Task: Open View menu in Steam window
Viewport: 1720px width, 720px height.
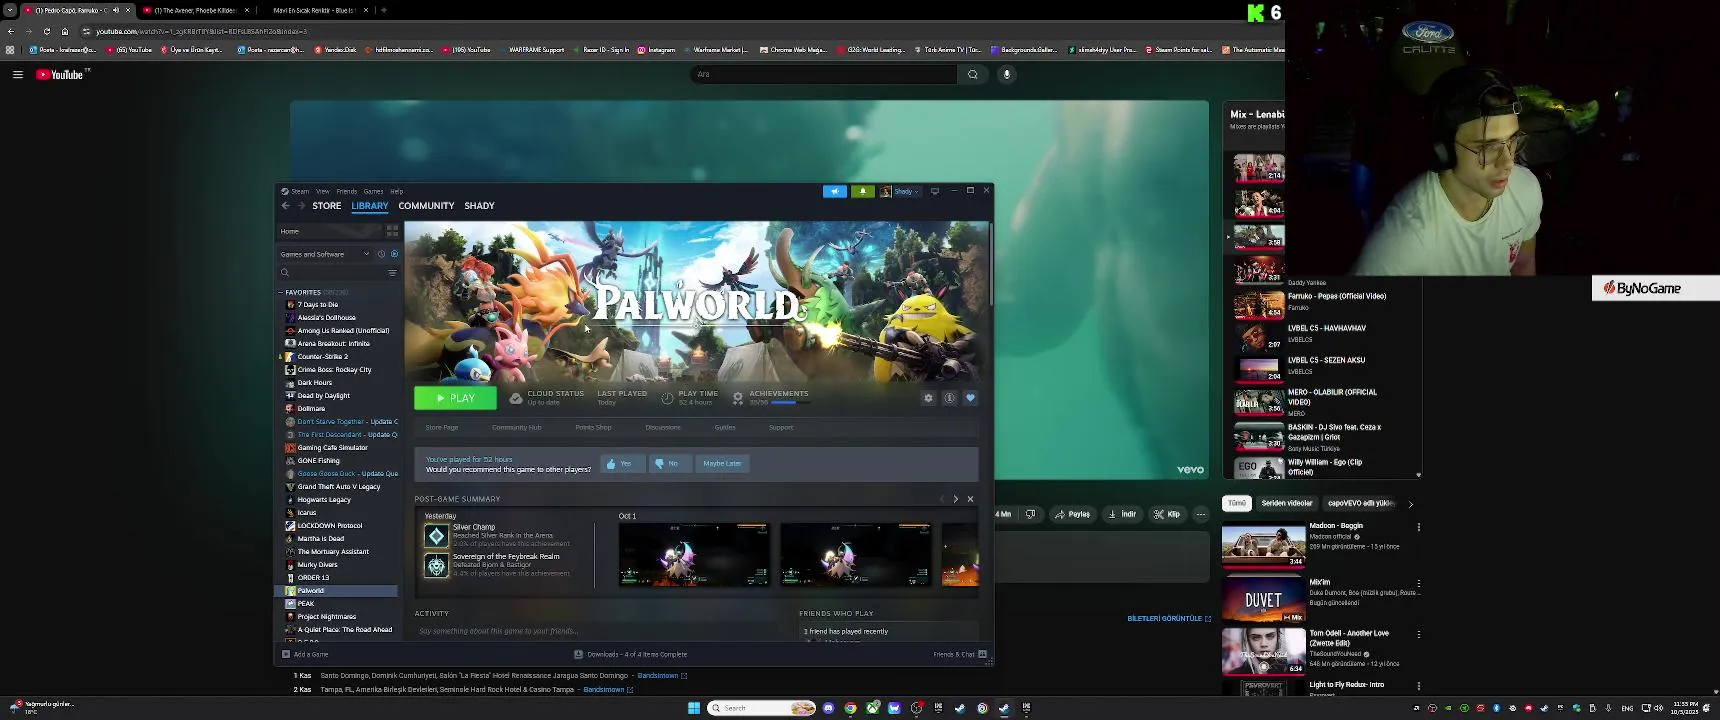Action: pyautogui.click(x=322, y=191)
